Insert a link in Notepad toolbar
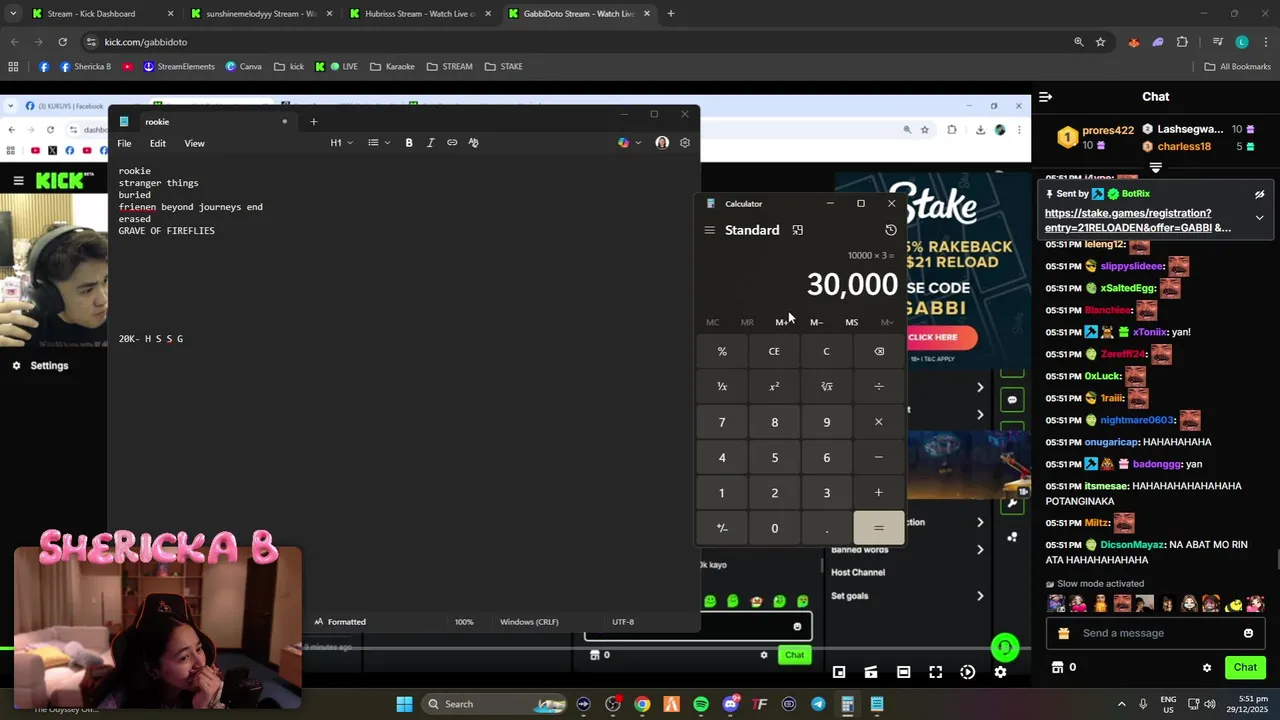 pyautogui.click(x=452, y=143)
